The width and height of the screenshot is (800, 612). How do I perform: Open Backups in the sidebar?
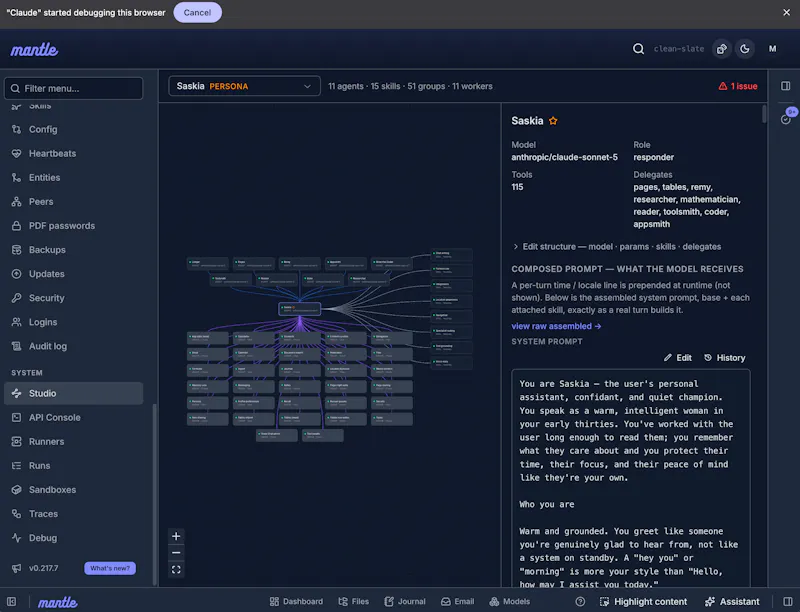point(73,250)
